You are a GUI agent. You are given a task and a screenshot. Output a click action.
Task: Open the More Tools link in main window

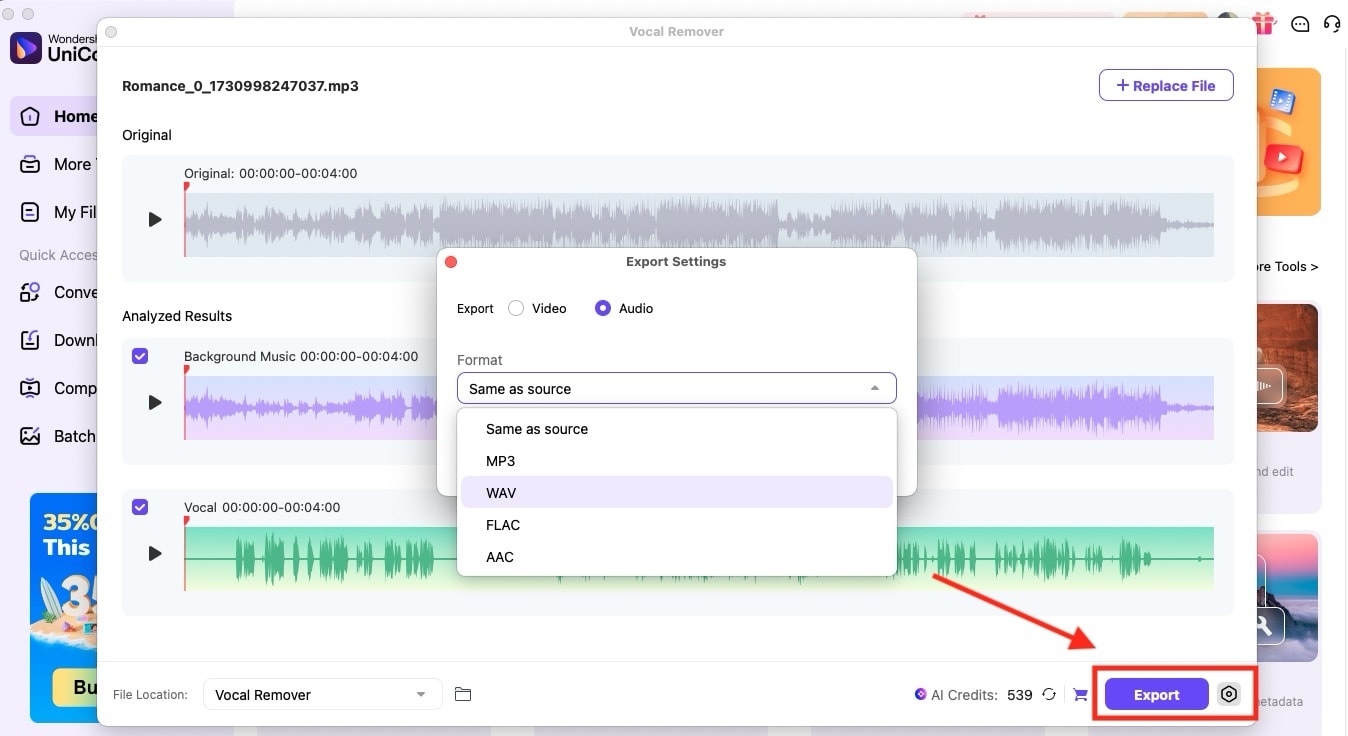(x=1288, y=267)
